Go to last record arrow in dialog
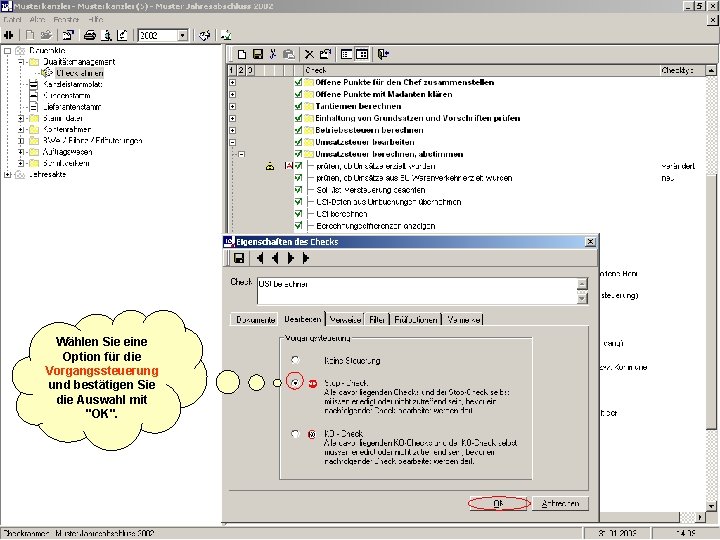The image size is (720, 540). point(306,258)
